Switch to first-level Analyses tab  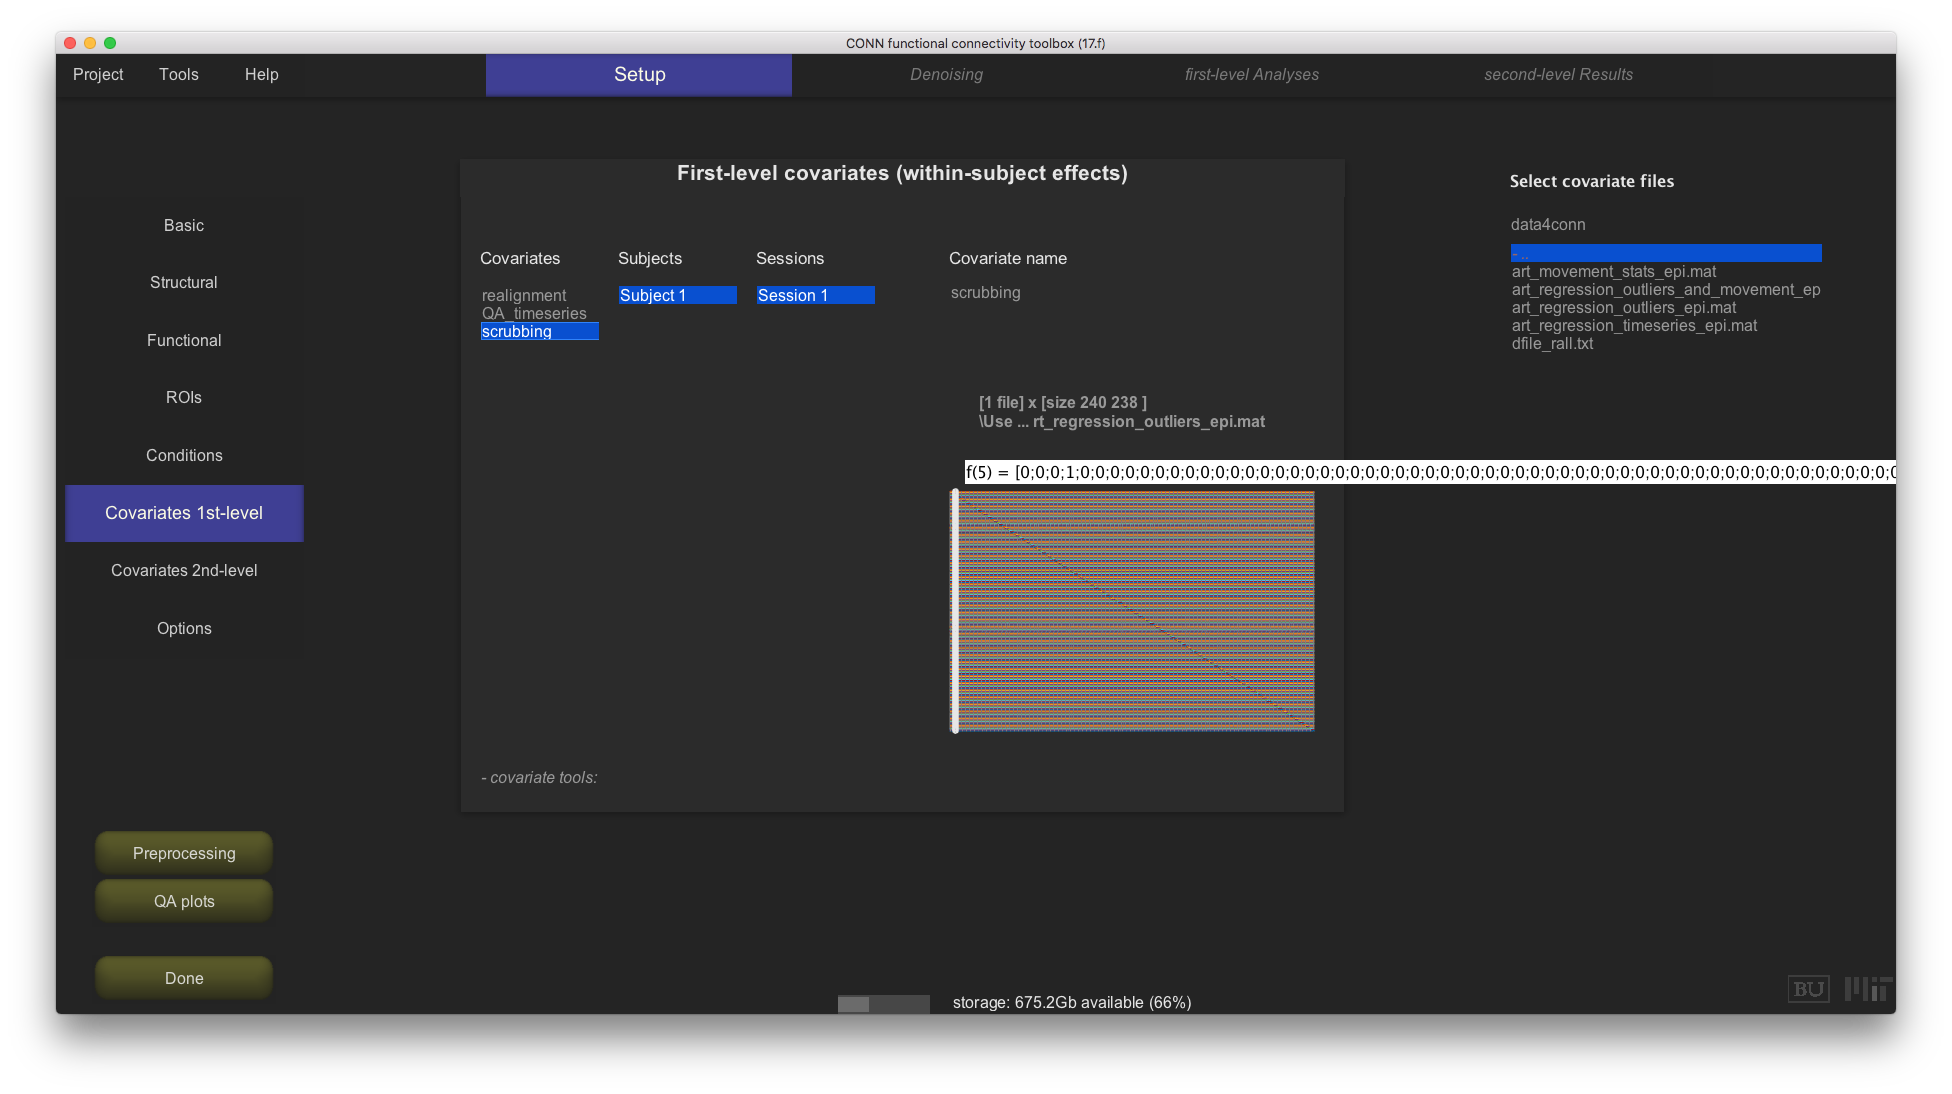(x=1251, y=74)
